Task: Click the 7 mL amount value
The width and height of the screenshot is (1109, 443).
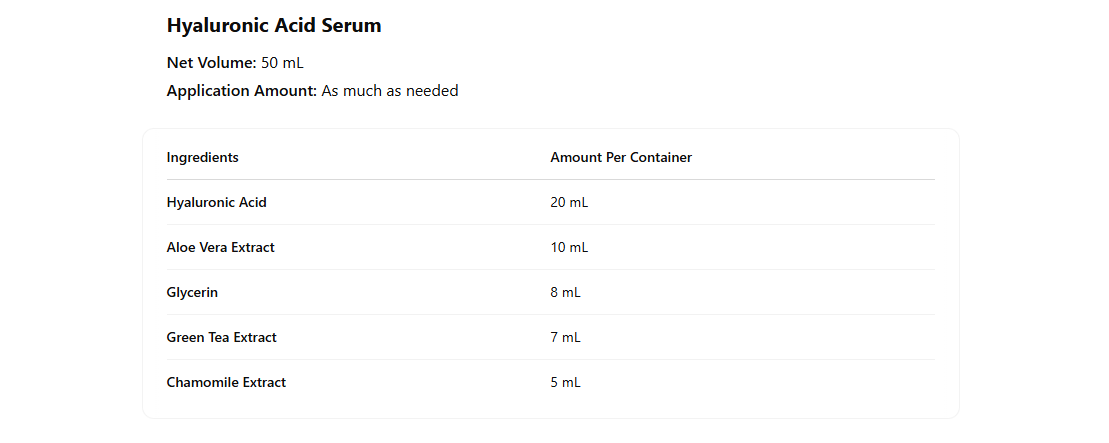Action: (x=565, y=337)
